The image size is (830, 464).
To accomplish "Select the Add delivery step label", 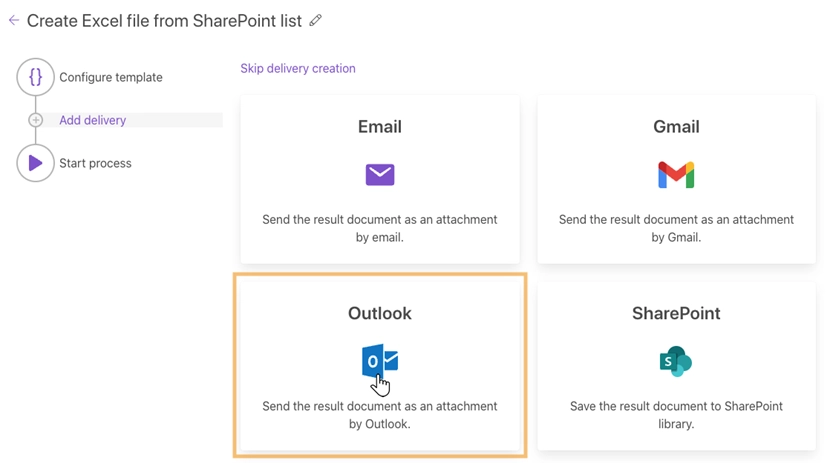I will click(x=93, y=120).
